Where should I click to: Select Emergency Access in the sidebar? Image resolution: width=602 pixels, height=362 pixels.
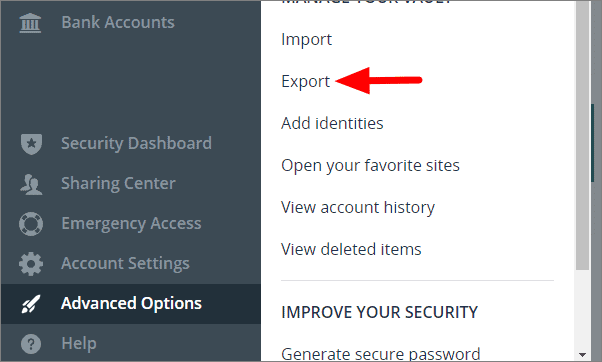click(131, 223)
